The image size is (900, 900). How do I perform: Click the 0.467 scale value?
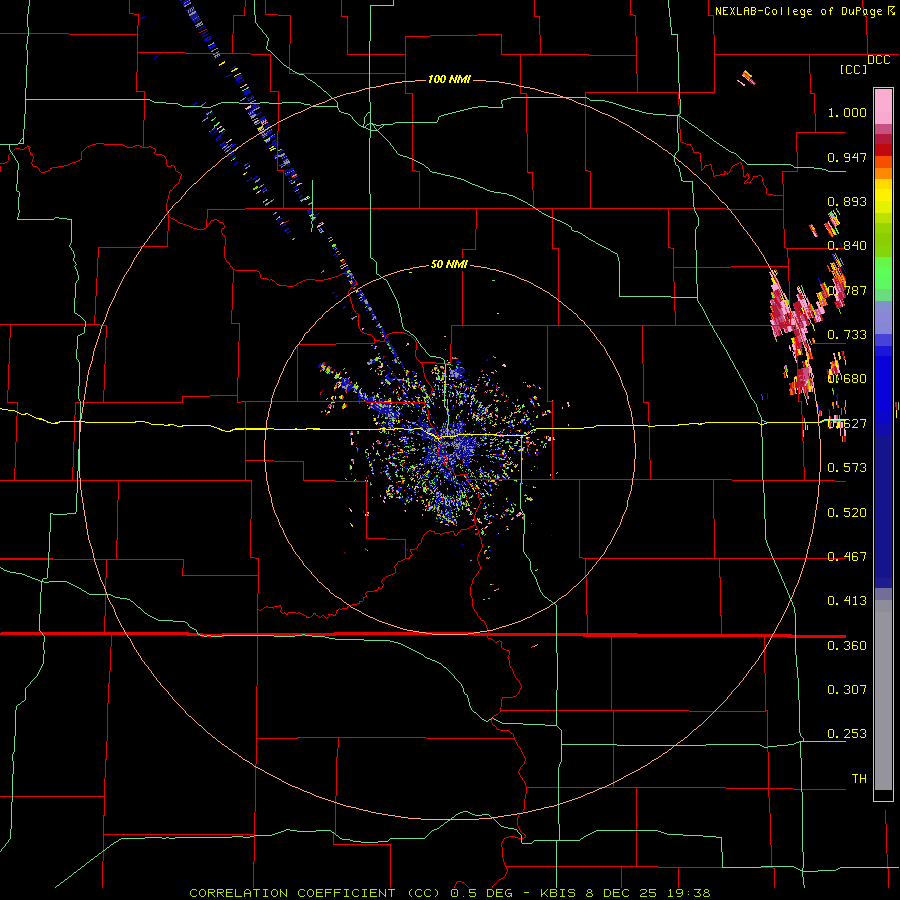pyautogui.click(x=847, y=557)
